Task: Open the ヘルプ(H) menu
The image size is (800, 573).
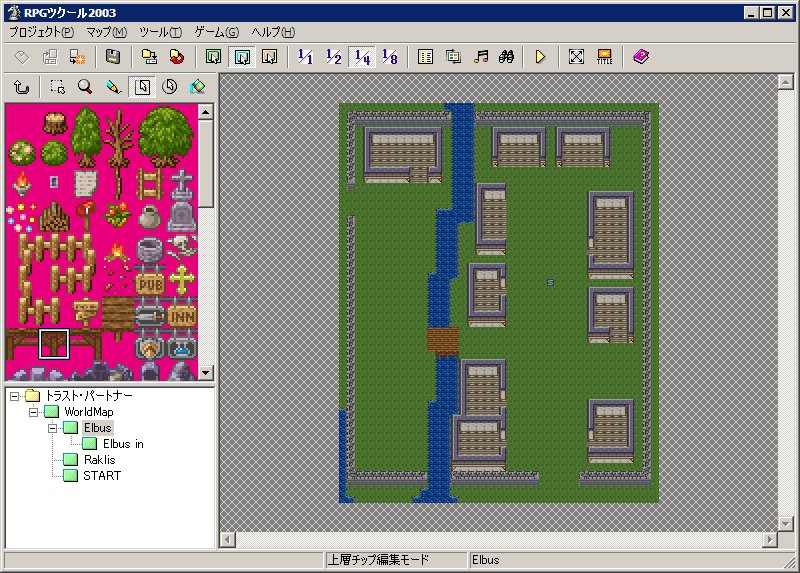Action: click(273, 32)
